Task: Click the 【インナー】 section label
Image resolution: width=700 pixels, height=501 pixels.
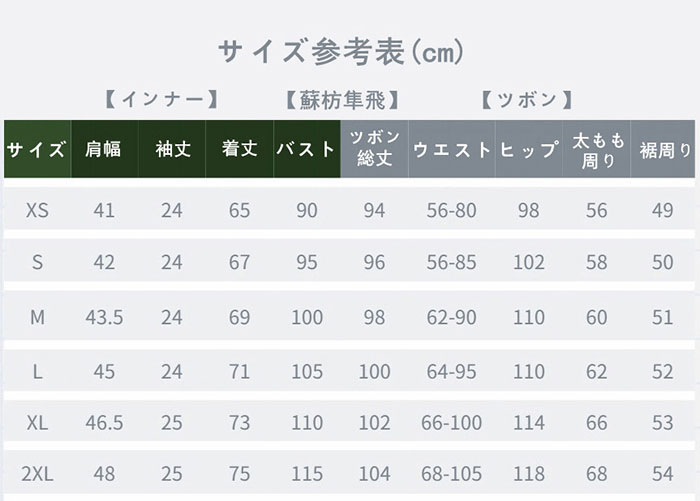Action: coord(160,100)
